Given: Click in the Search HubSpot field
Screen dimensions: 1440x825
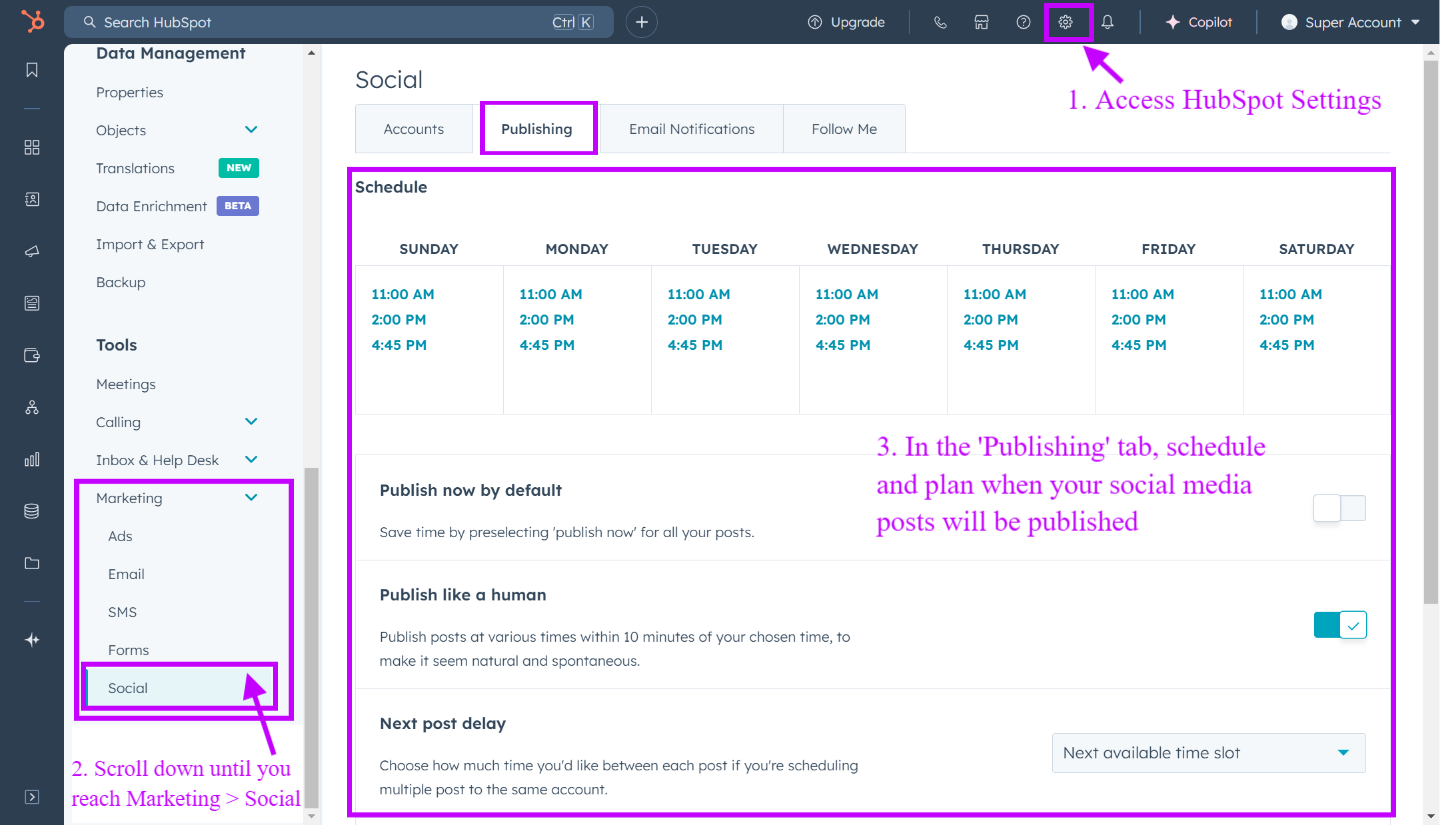Looking at the screenshot, I should coord(338,22).
